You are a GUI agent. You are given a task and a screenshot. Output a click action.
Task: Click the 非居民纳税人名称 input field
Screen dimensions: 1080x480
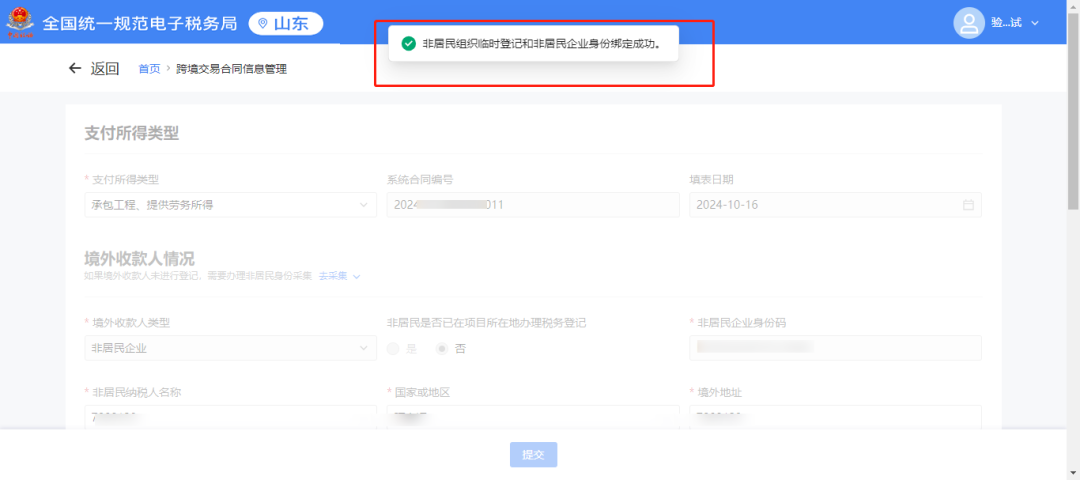[x=231, y=417]
